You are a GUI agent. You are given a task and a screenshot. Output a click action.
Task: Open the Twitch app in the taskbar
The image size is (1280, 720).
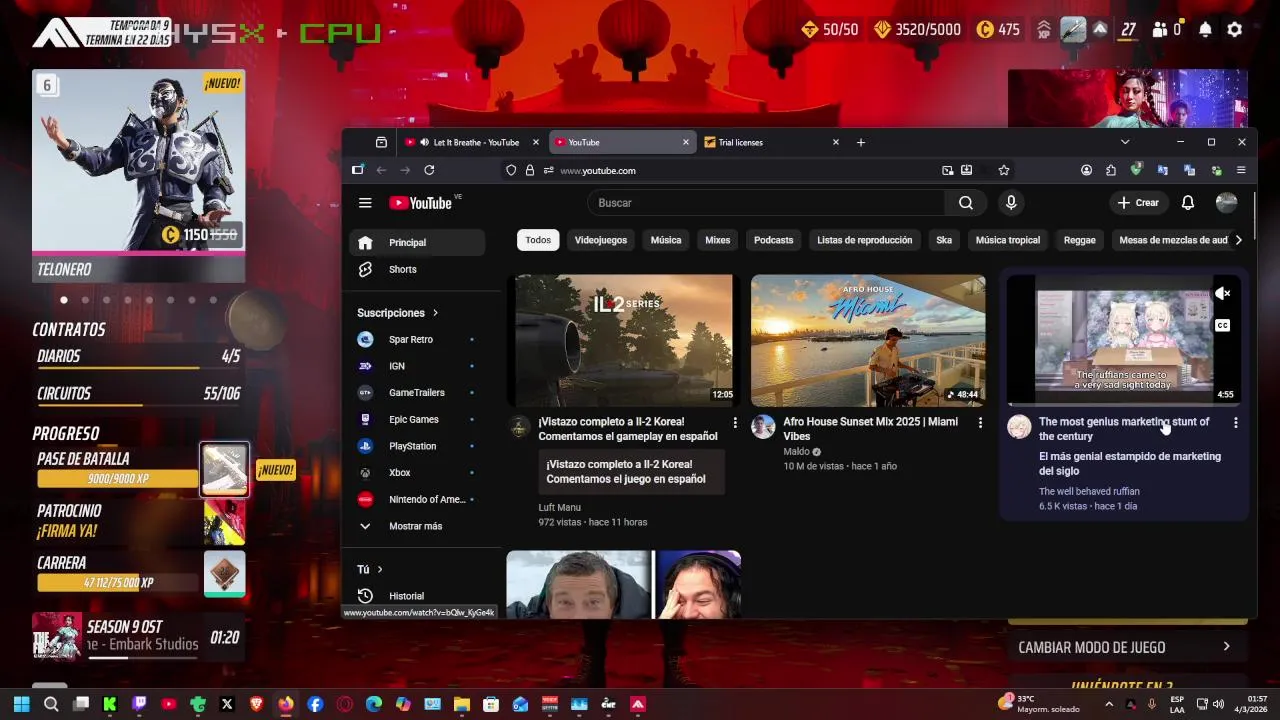tap(140, 704)
